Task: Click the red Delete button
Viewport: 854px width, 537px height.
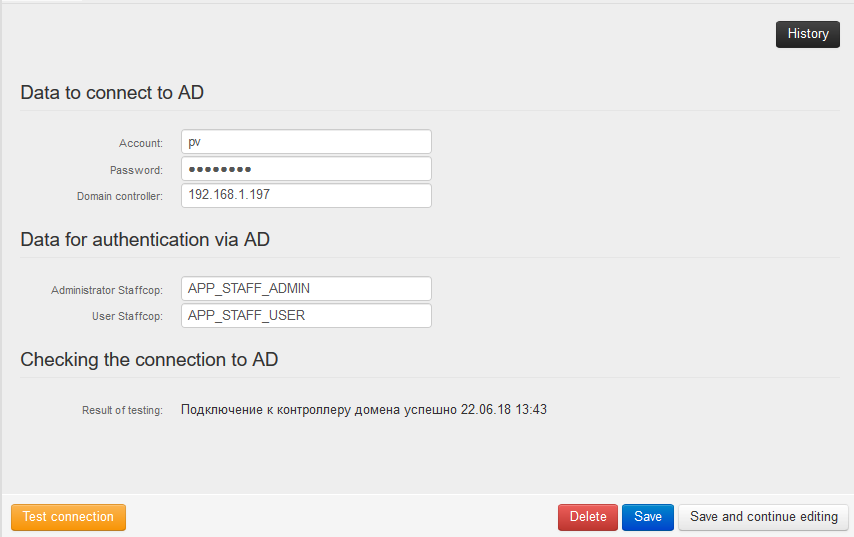Action: tap(588, 517)
